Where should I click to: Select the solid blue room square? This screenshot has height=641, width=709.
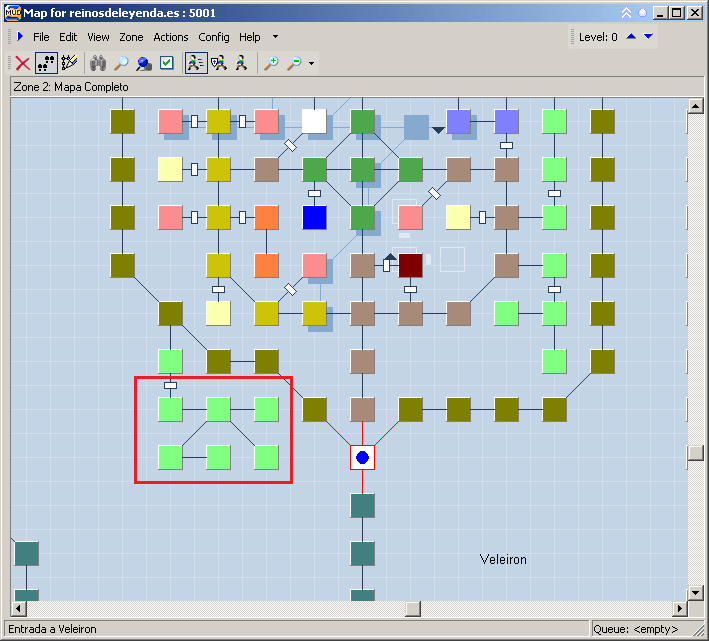point(315,217)
